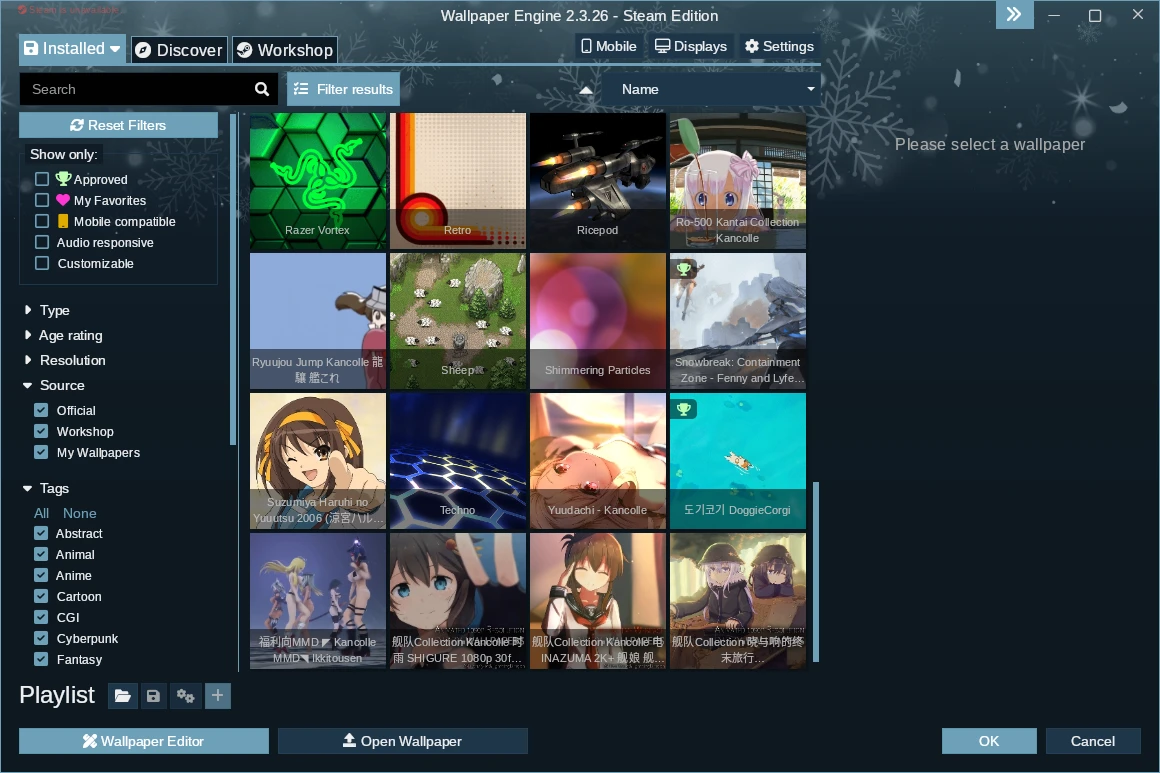Select the Sheep wallpaper

coord(458,321)
